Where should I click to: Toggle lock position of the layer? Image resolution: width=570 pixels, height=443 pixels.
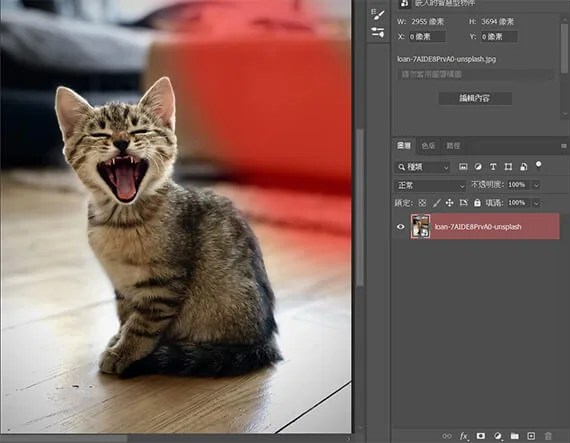click(449, 203)
